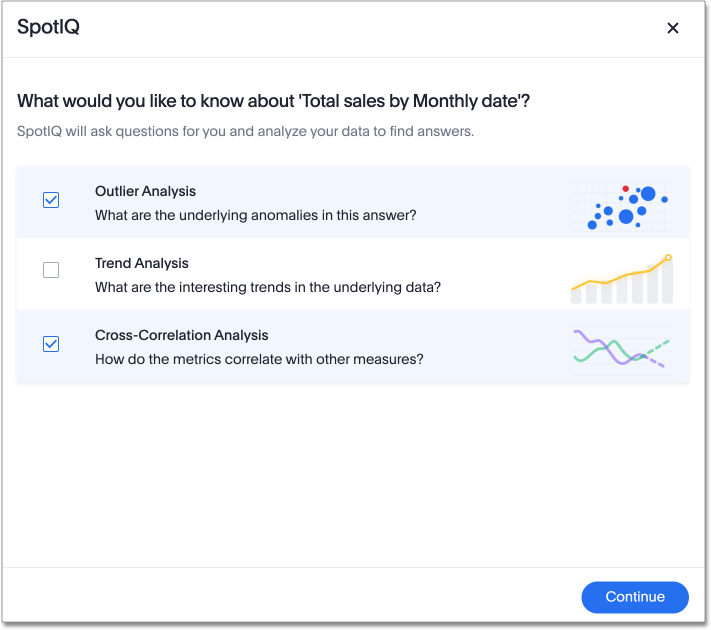This screenshot has height=630, width=711.
Task: Uncheck the Cross-Correlation Analysis checkbox
Action: click(x=51, y=344)
